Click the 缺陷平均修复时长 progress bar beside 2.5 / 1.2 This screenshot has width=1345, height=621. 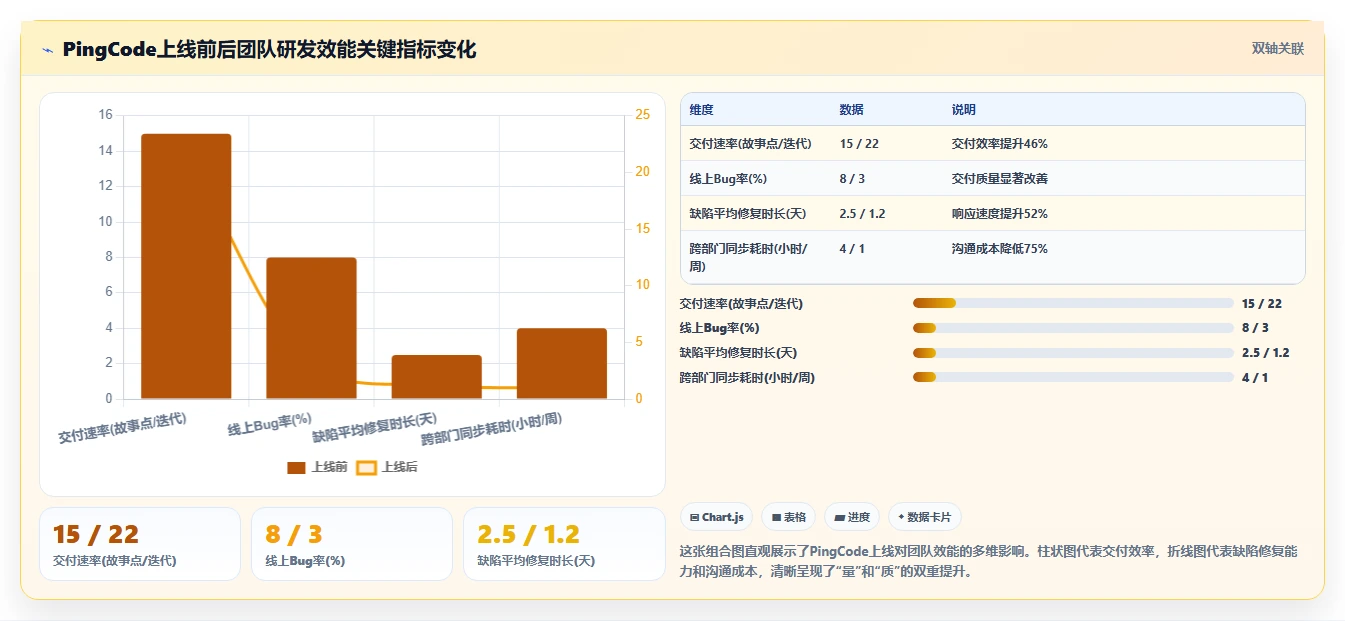point(1073,353)
